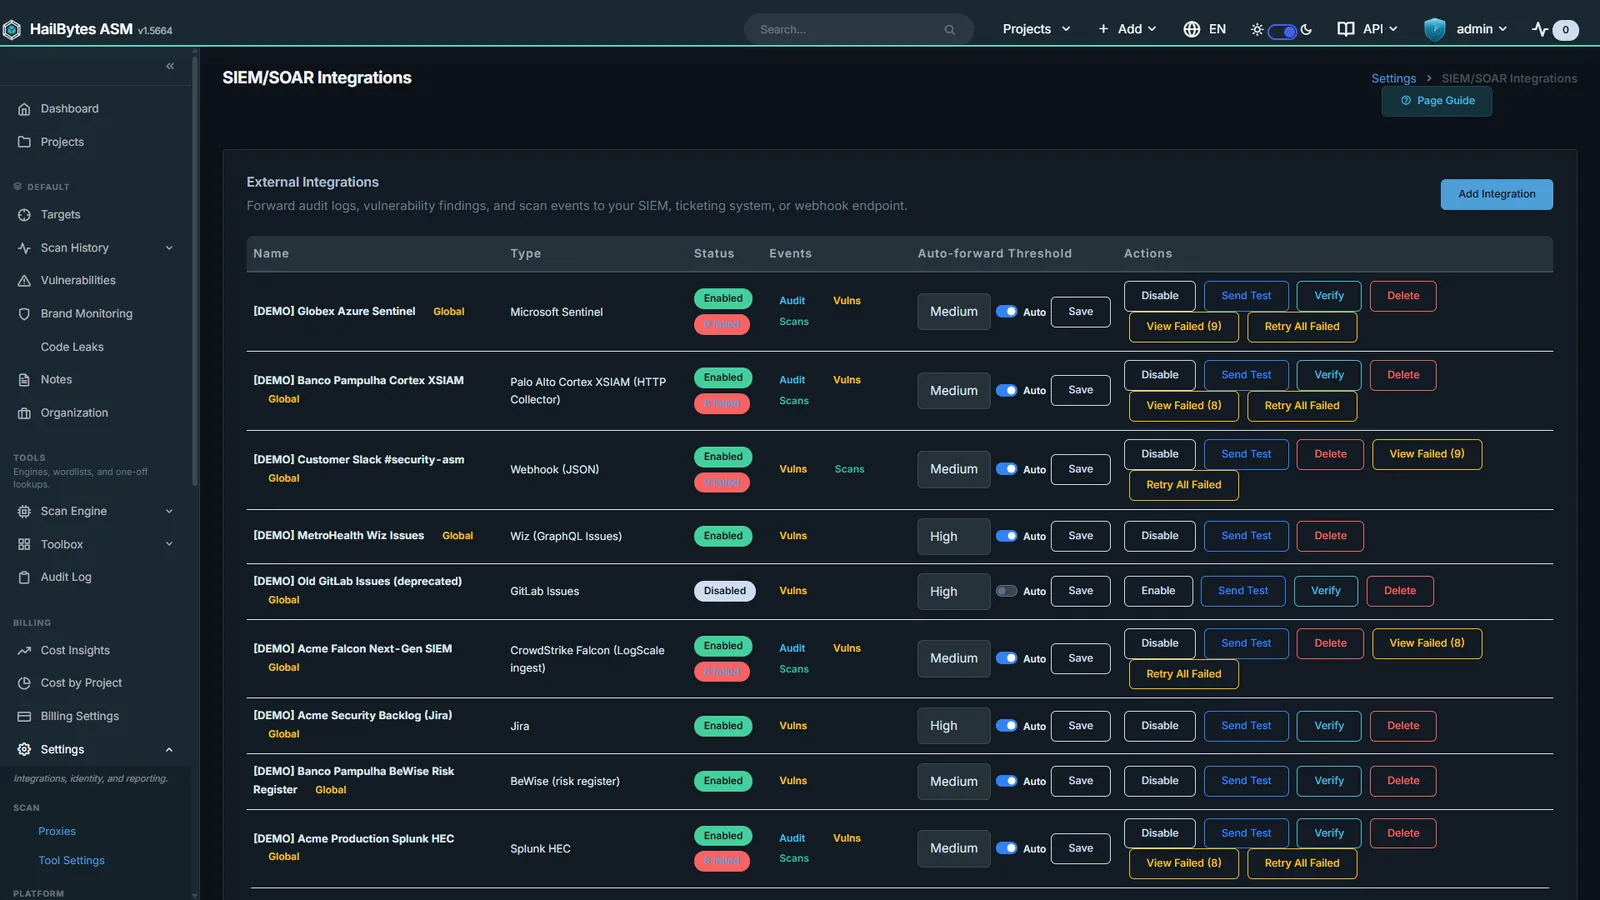Delete the MetroHealth Wiz Issues integration
Image resolution: width=1600 pixels, height=900 pixels.
point(1330,536)
